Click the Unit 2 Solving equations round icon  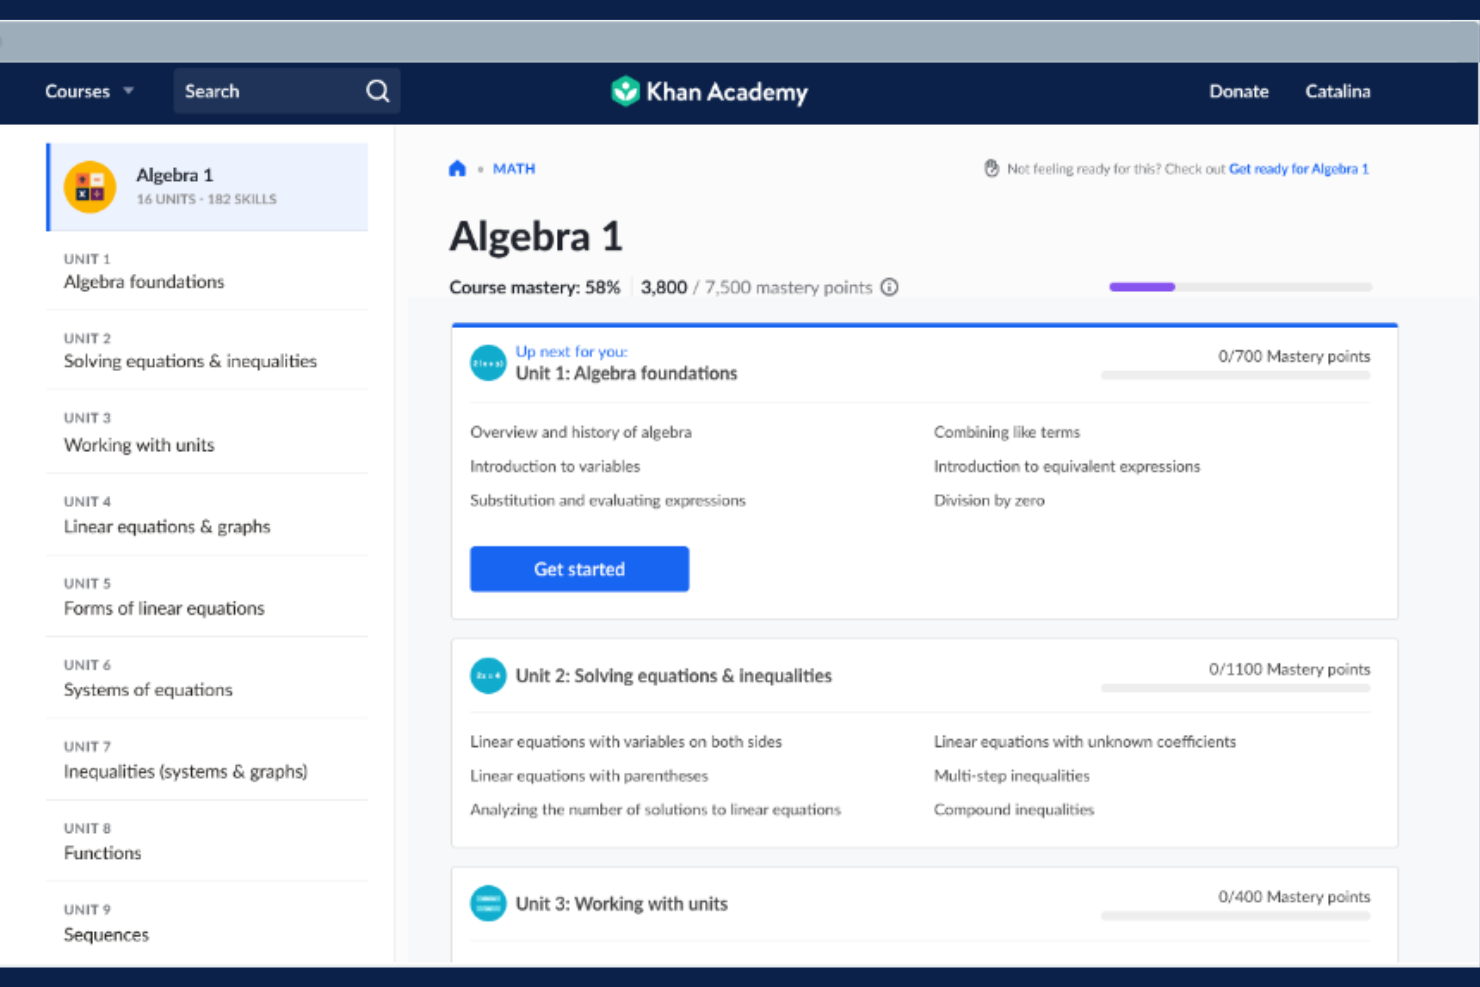pos(488,676)
